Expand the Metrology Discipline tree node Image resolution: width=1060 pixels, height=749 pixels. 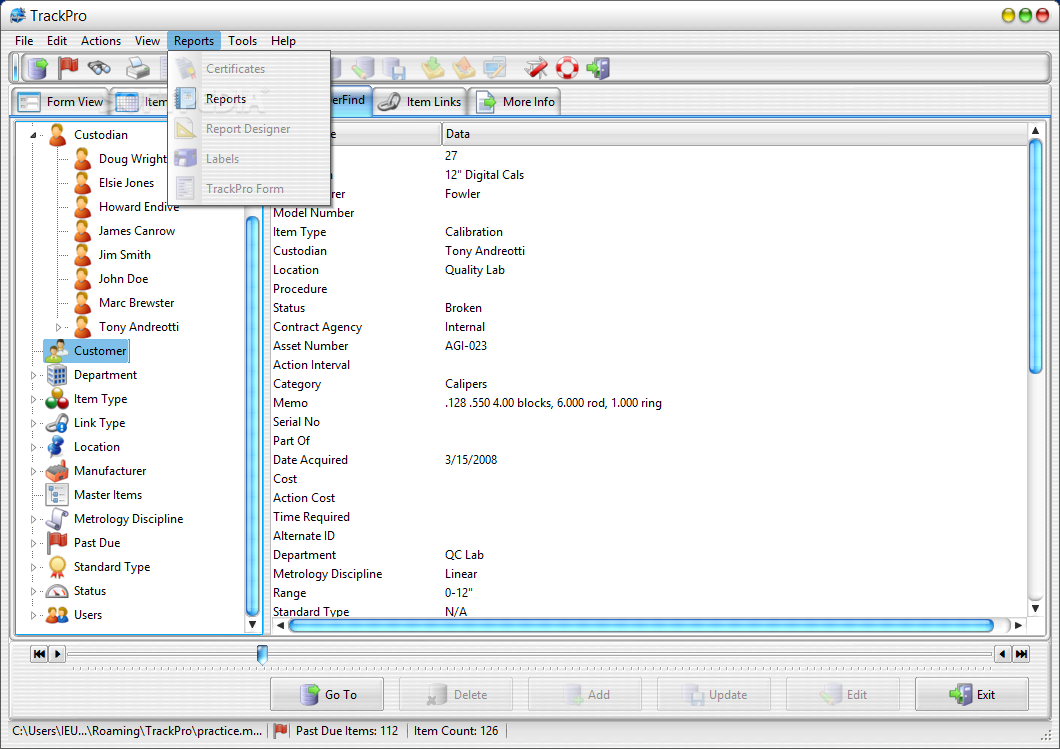click(33, 519)
